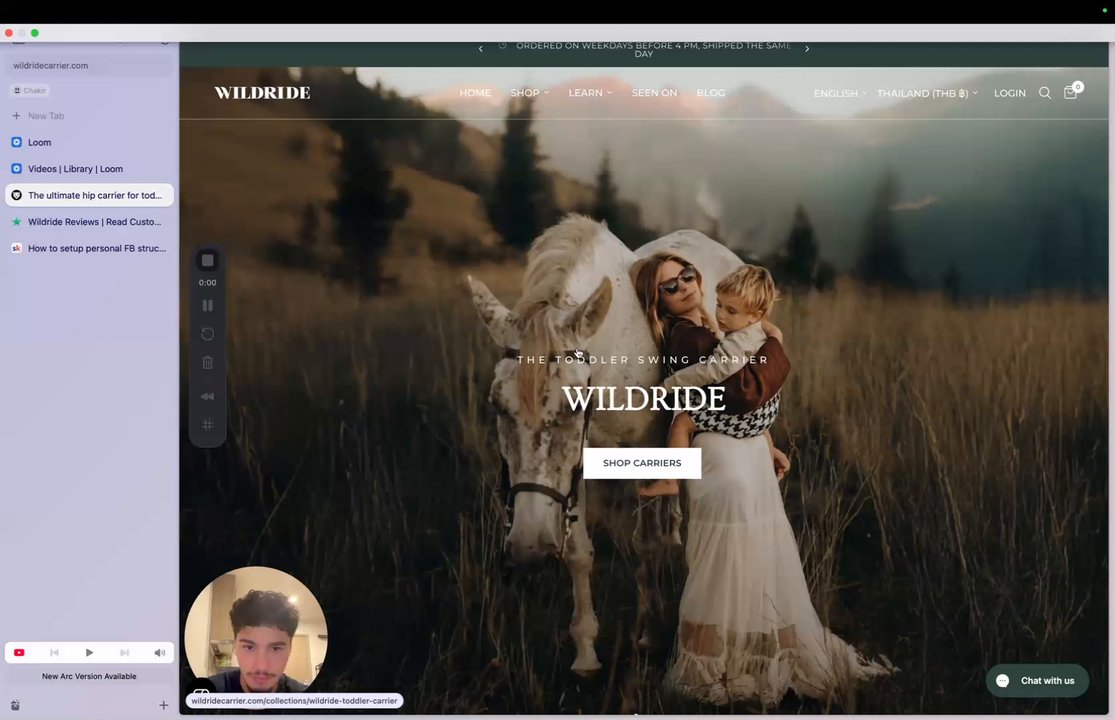Click the Loom rewind effects icon
Image resolution: width=1115 pixels, height=720 pixels.
tap(208, 397)
